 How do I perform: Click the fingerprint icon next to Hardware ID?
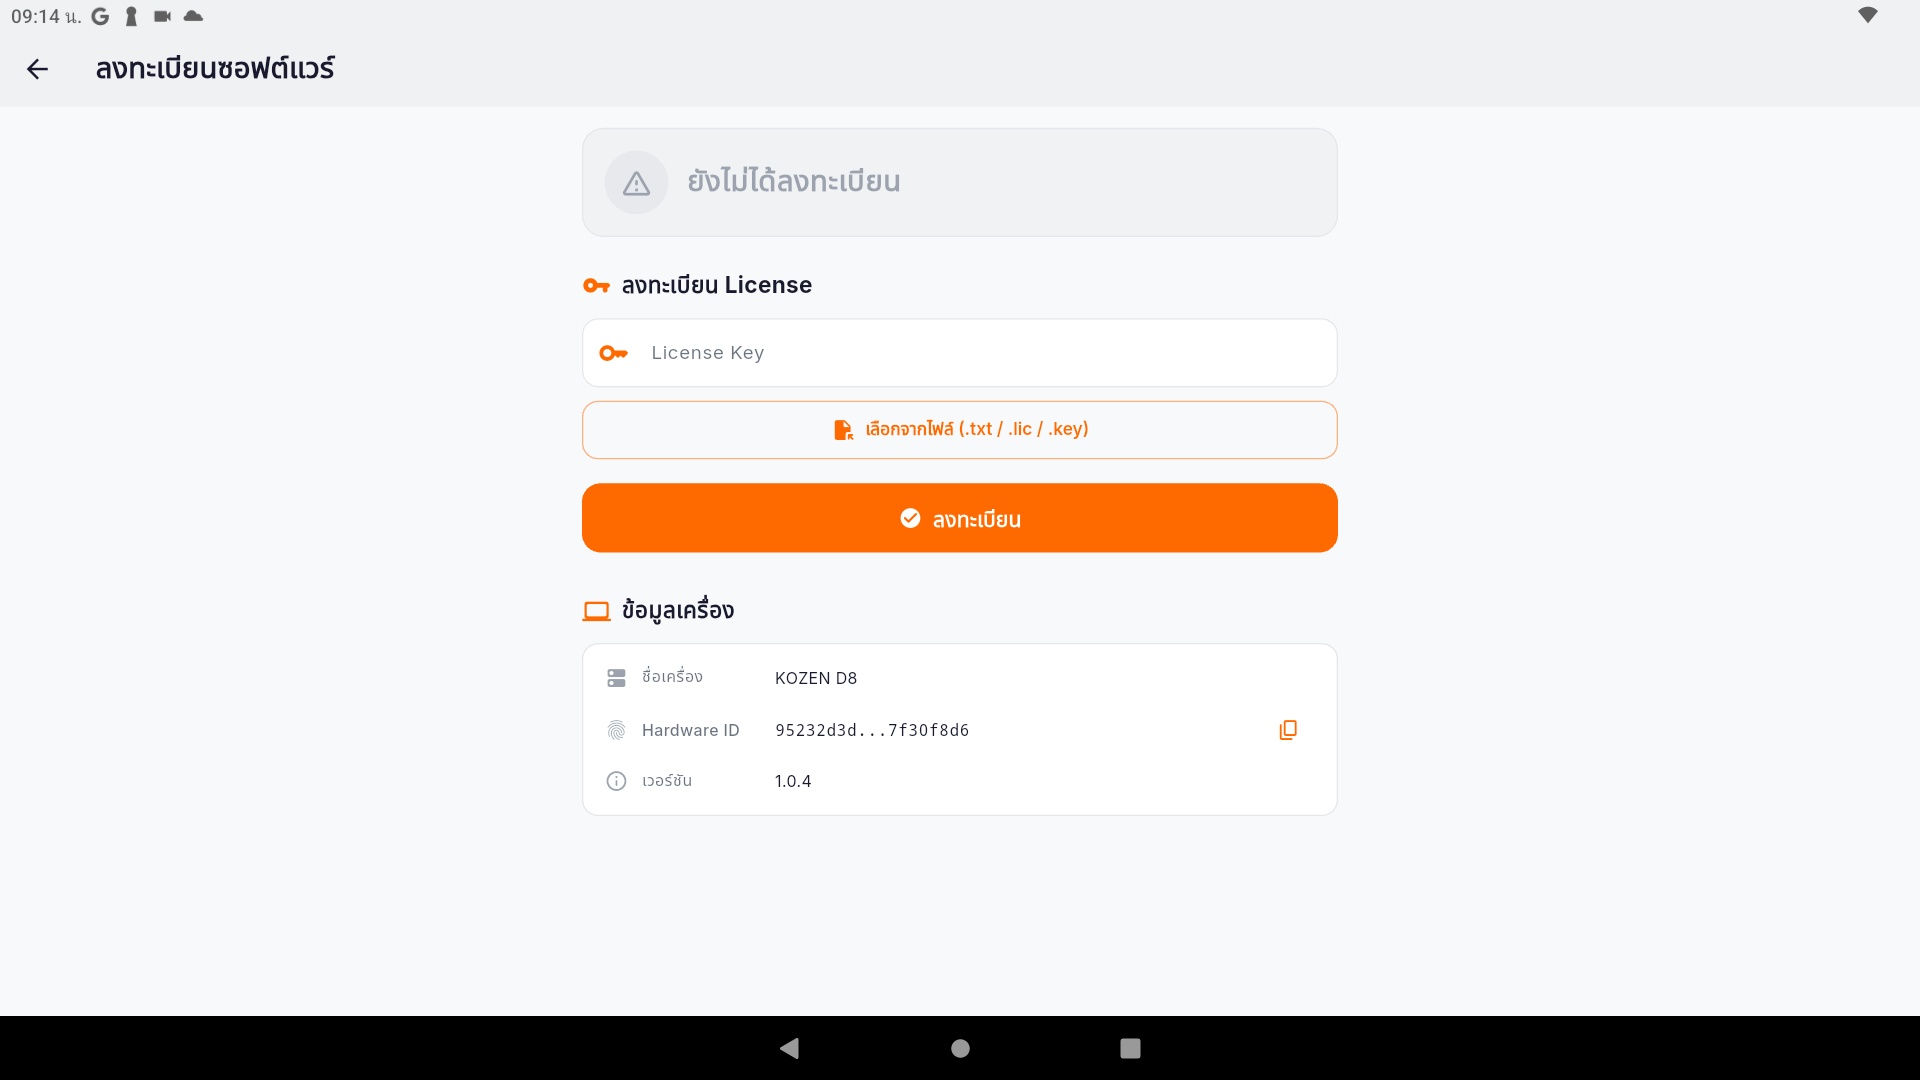(616, 731)
